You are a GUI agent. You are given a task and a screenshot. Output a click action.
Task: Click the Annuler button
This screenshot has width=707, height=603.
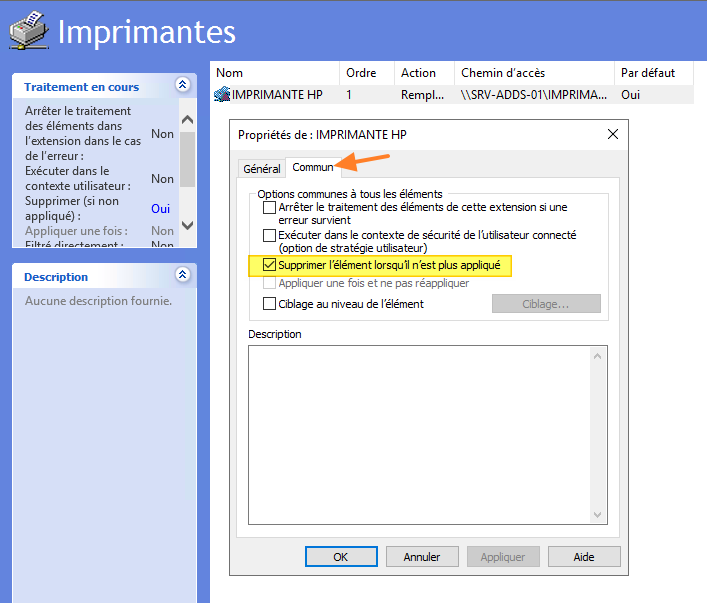[x=422, y=557]
